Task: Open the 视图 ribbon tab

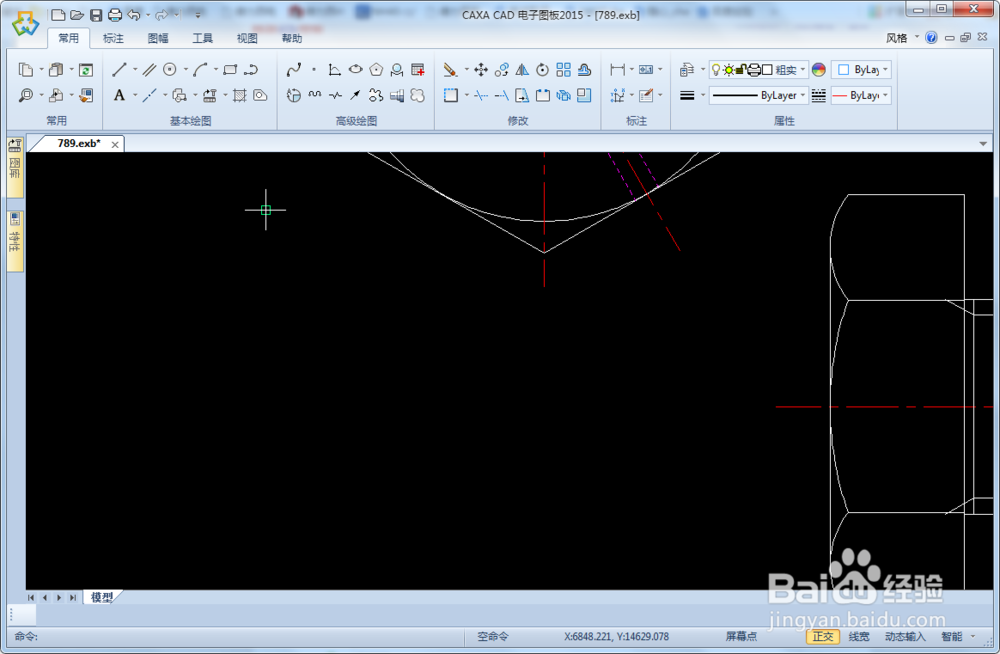Action: click(x=247, y=38)
